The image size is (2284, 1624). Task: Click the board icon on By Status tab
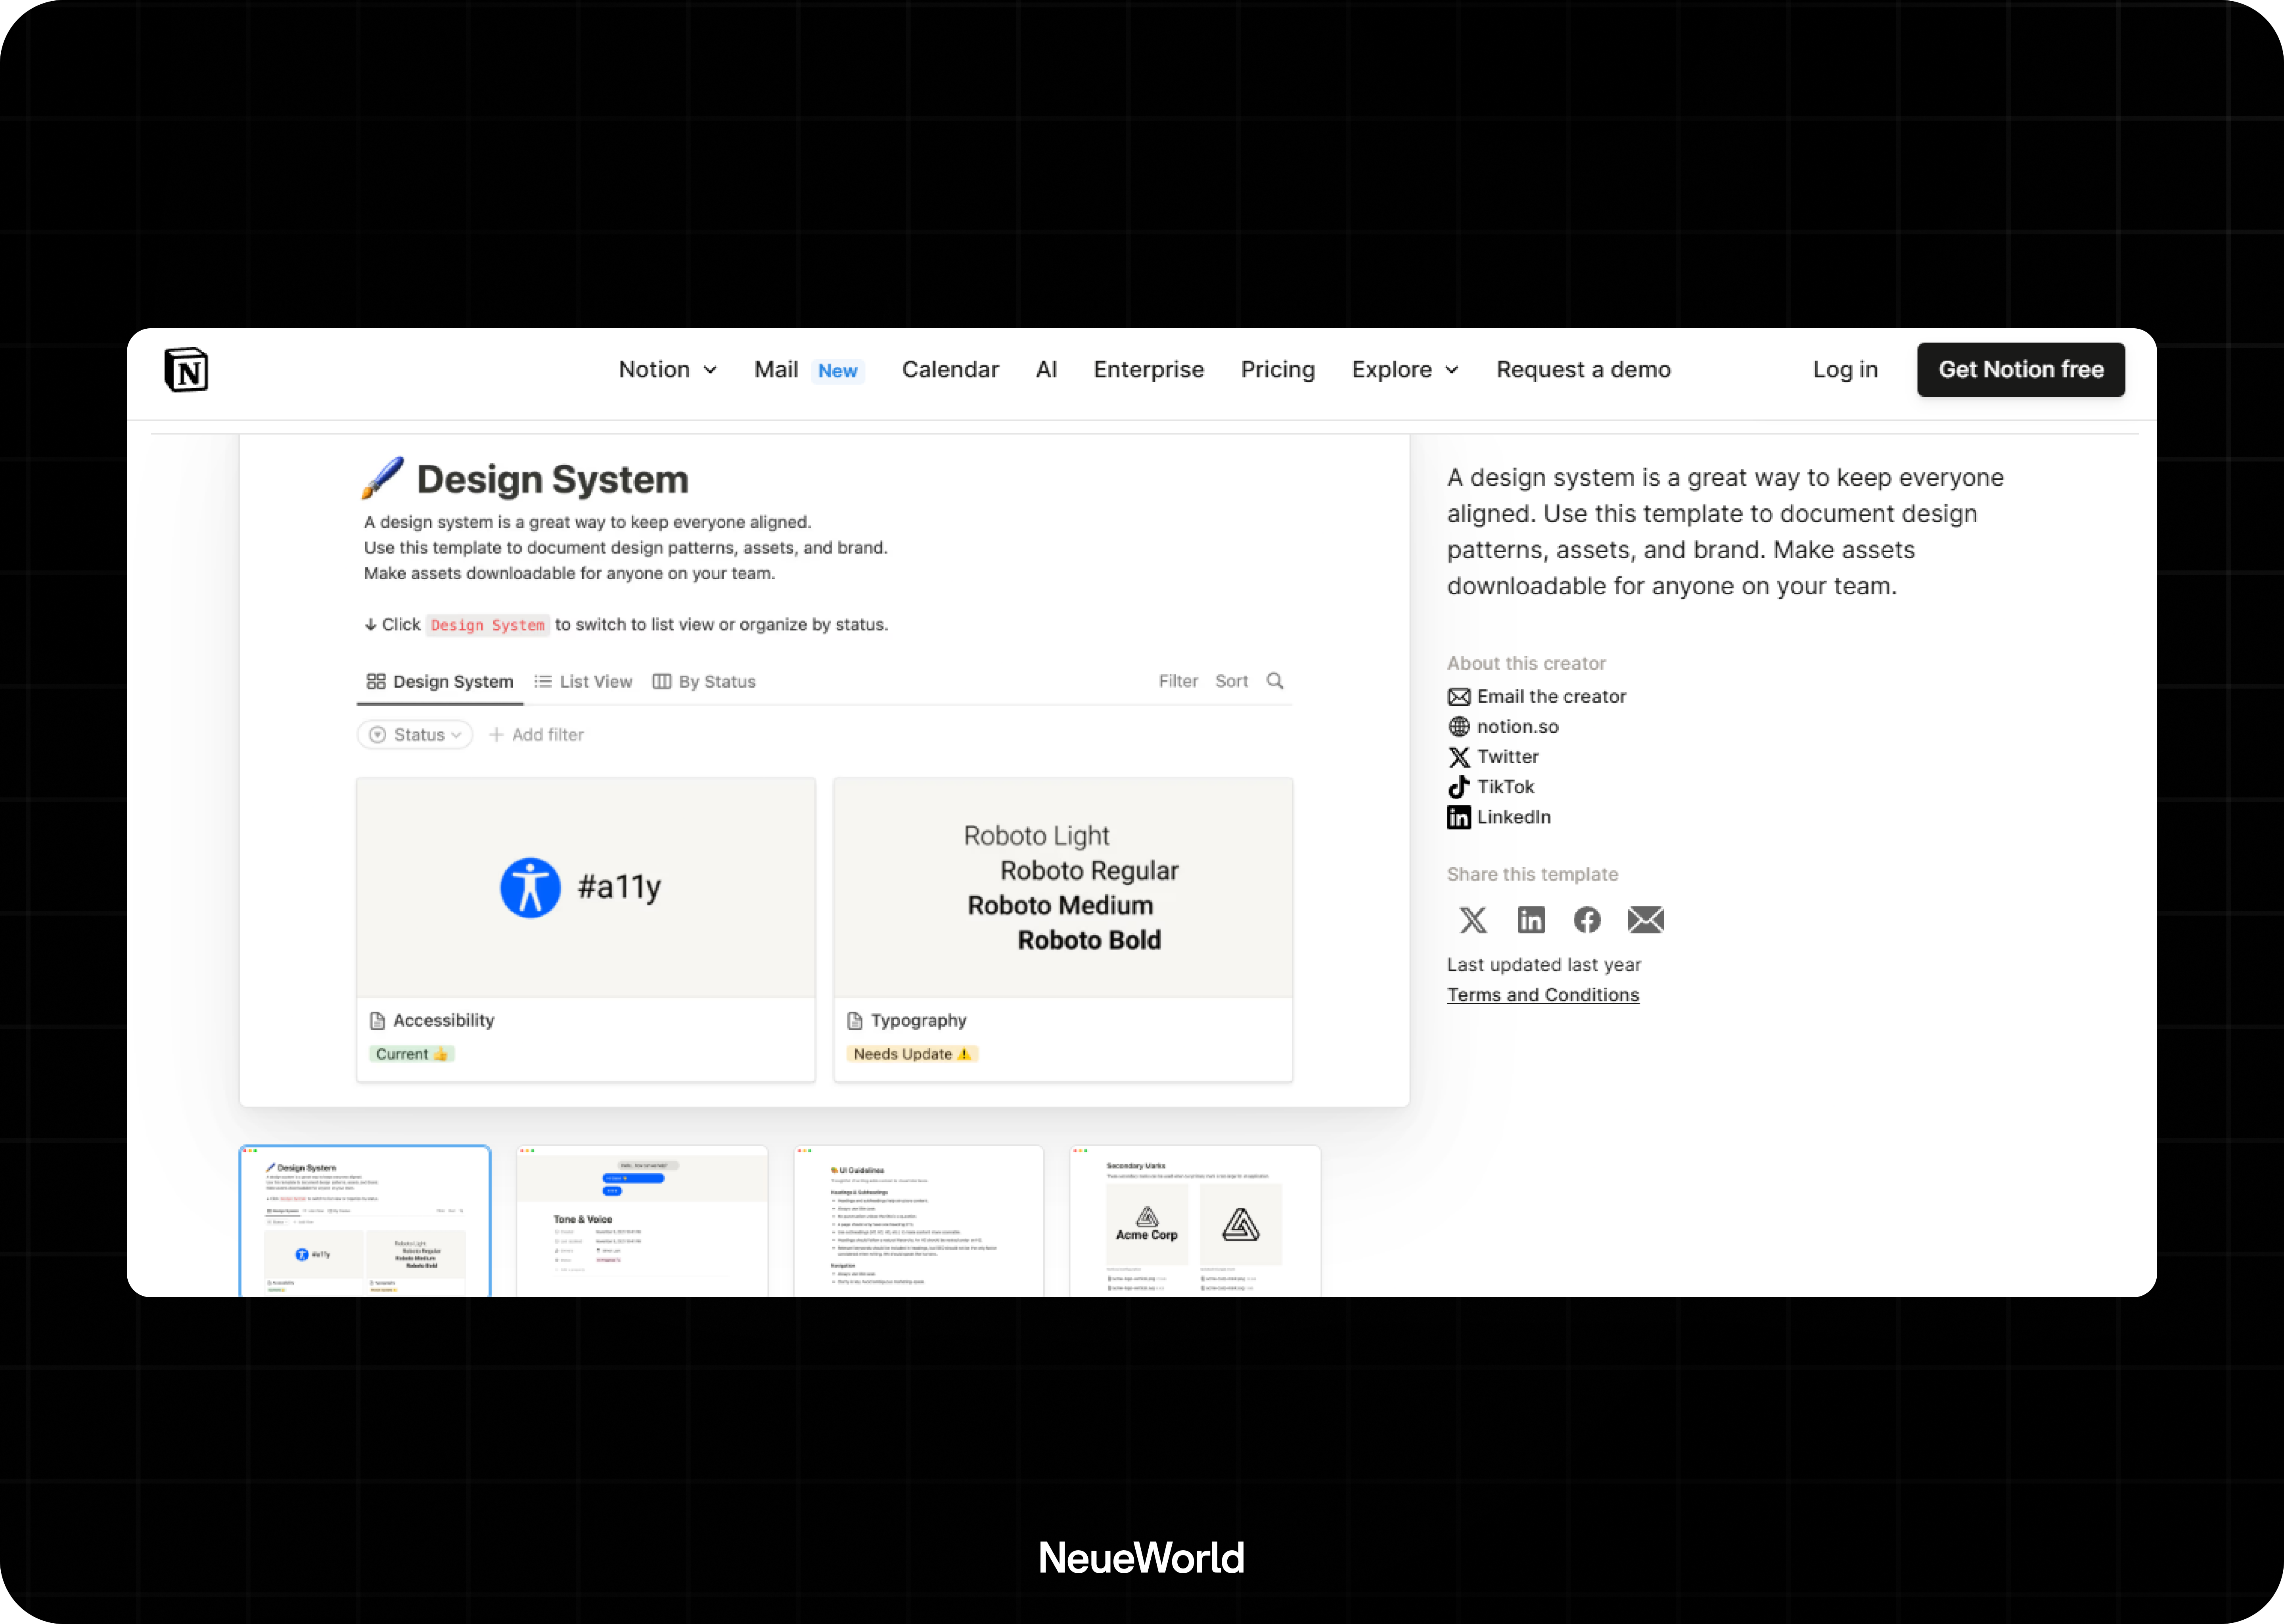661,682
